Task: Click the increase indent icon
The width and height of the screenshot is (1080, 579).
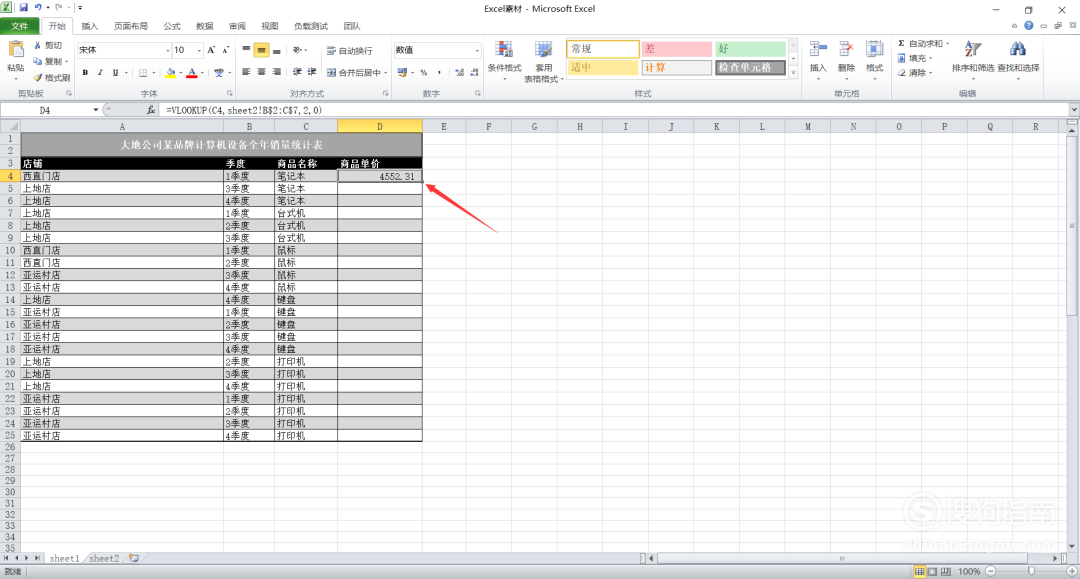Action: coord(312,72)
